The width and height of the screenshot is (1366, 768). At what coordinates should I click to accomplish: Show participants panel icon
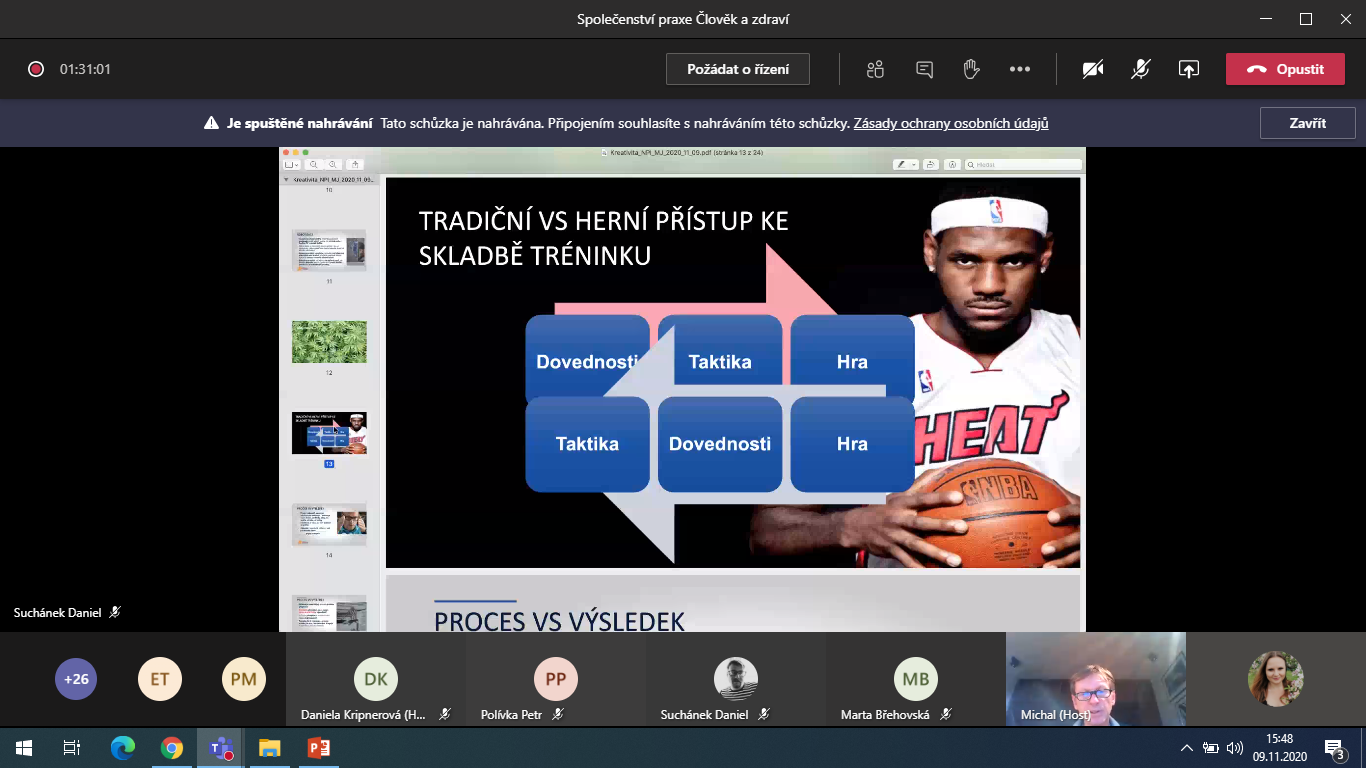point(876,69)
